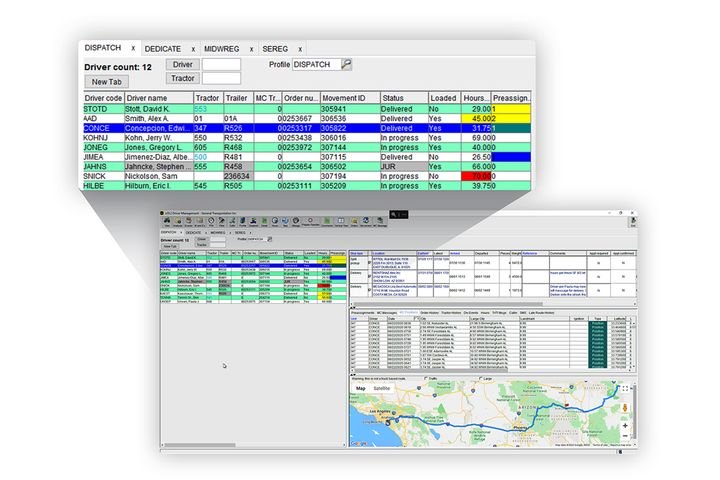Viewport: 720px width, 480px height.
Task: Switch to the DEDICATE tab
Action: (164, 48)
